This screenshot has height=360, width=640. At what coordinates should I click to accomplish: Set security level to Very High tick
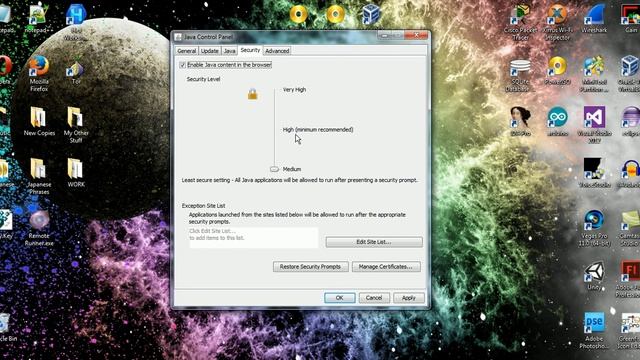tap(275, 89)
